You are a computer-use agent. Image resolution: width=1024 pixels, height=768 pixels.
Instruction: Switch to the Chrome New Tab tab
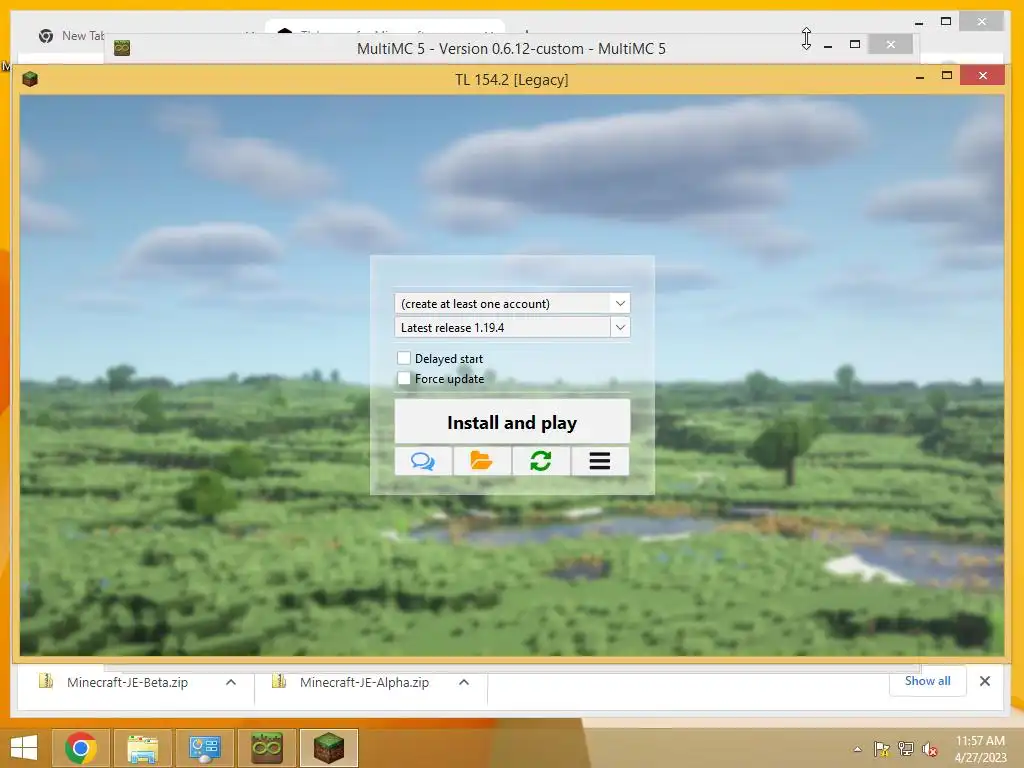[x=71, y=36]
